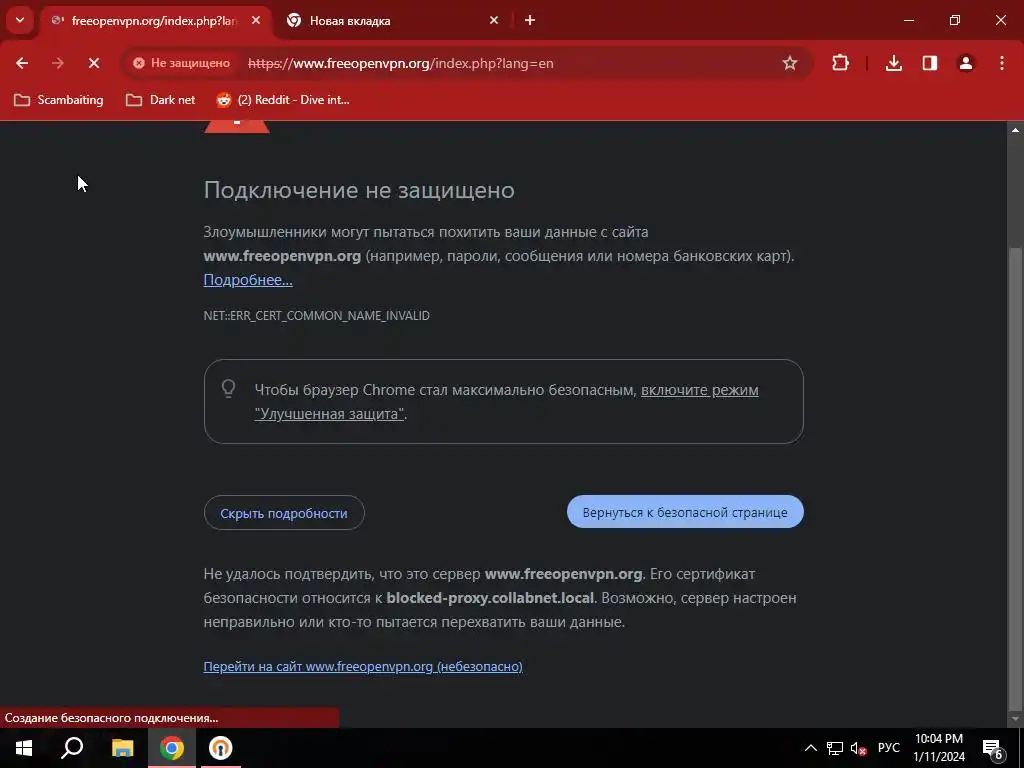Click the network tray icon
1024x768 pixels.
835,748
